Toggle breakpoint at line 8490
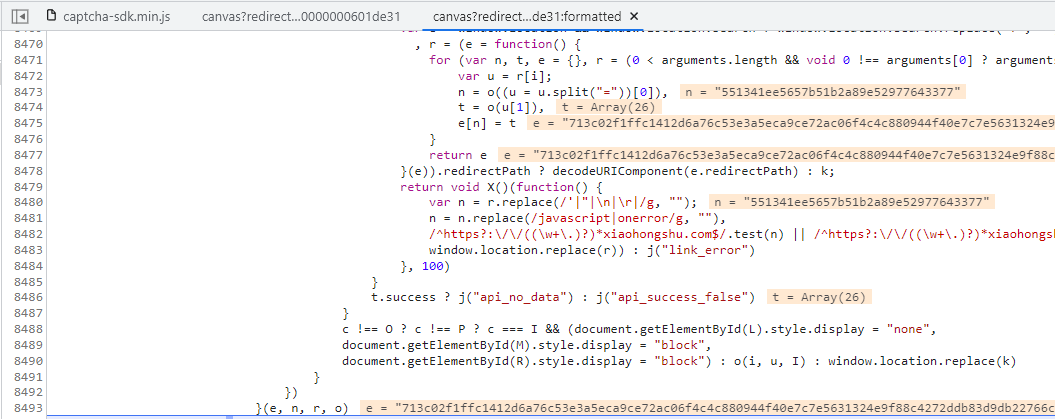 29,360
